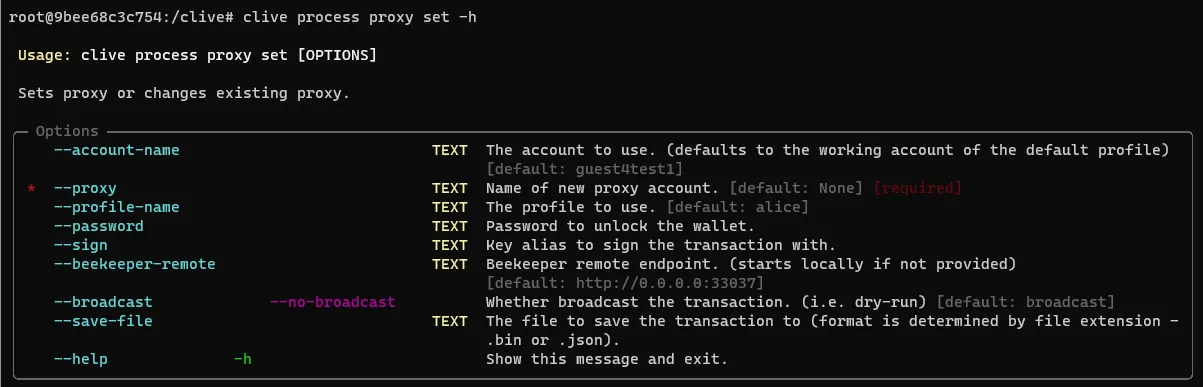This screenshot has height=387, width=1203.
Task: Click the red required asterisk beside --proxy
Action: (x=32, y=190)
